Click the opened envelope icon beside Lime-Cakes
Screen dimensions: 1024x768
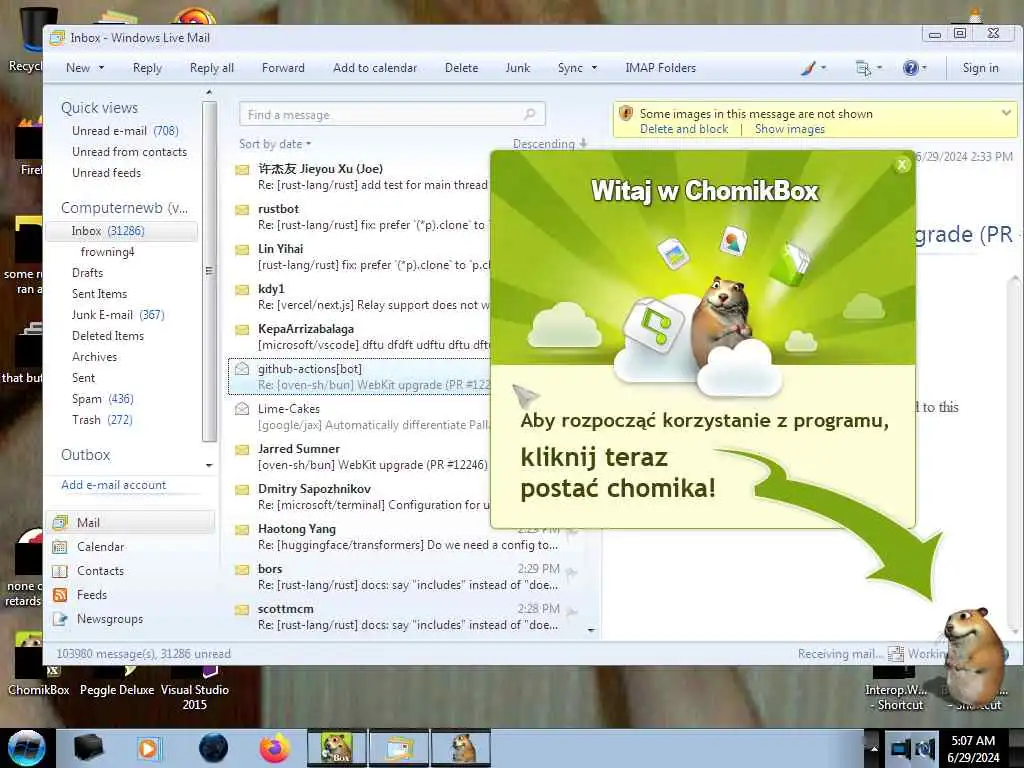click(x=242, y=409)
